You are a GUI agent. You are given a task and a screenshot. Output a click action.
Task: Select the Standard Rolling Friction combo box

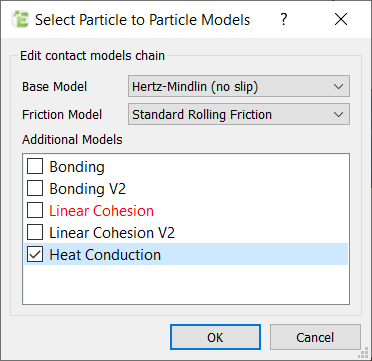(x=239, y=114)
